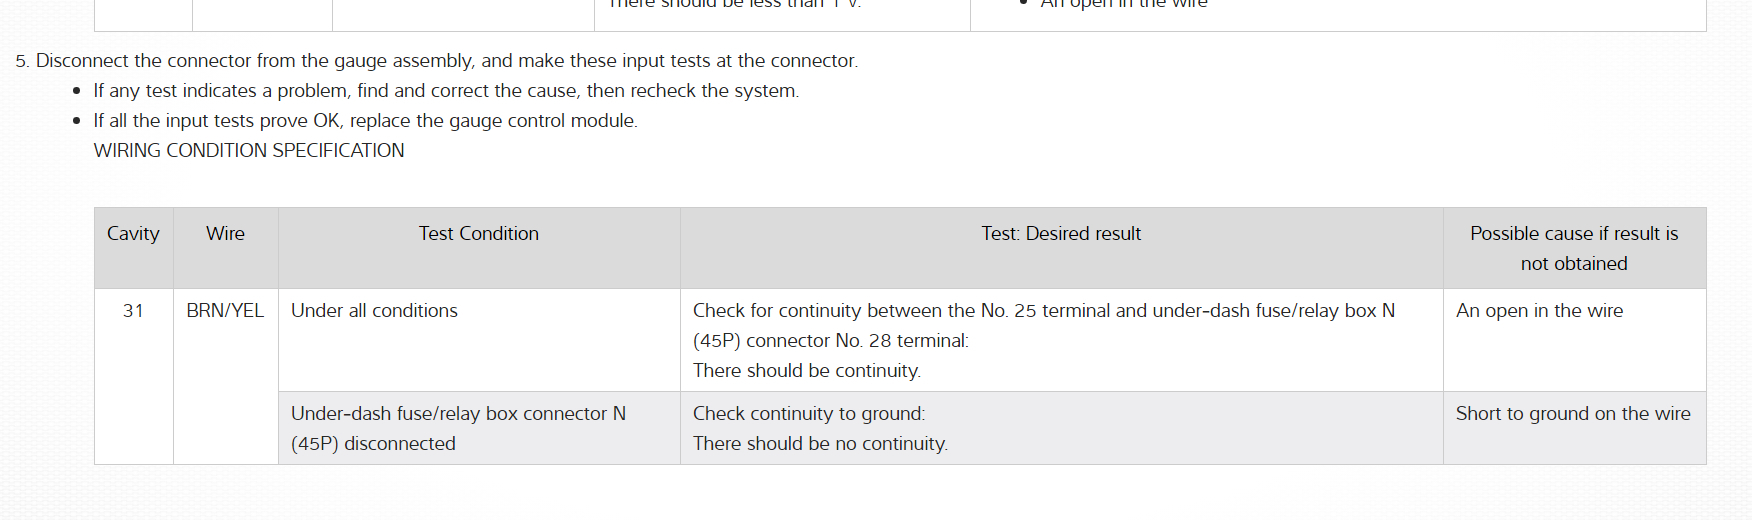This screenshot has height=520, width=1752.
Task: Select the BRN/YEL wire cell
Action: 225,311
